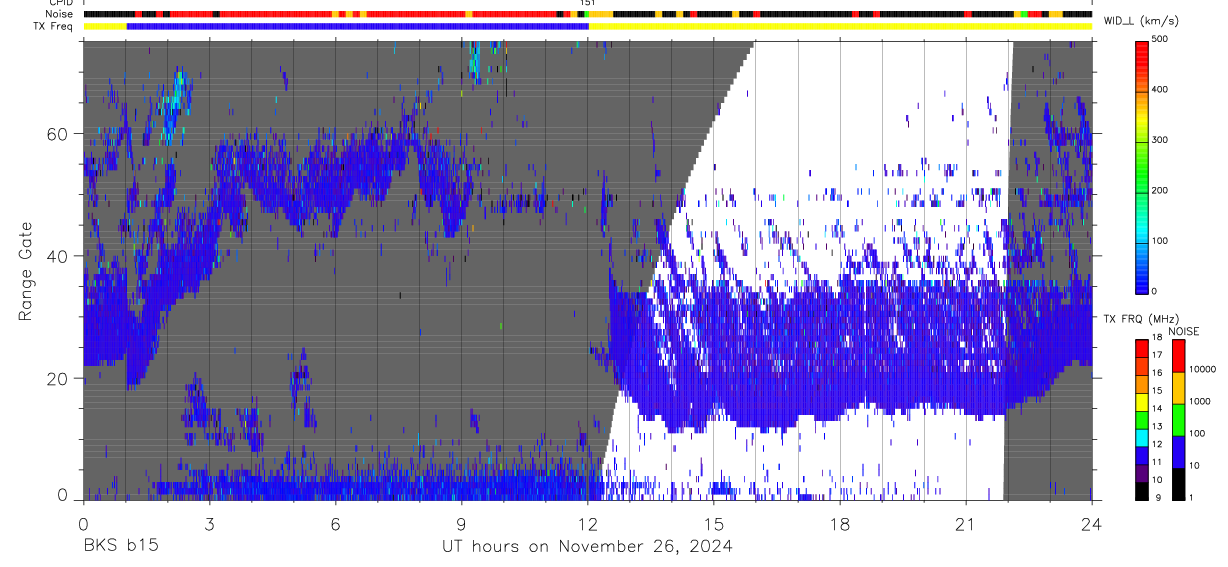Click the '6' tick on the UT hours axis
This screenshot has width=1228, height=567.
(335, 523)
